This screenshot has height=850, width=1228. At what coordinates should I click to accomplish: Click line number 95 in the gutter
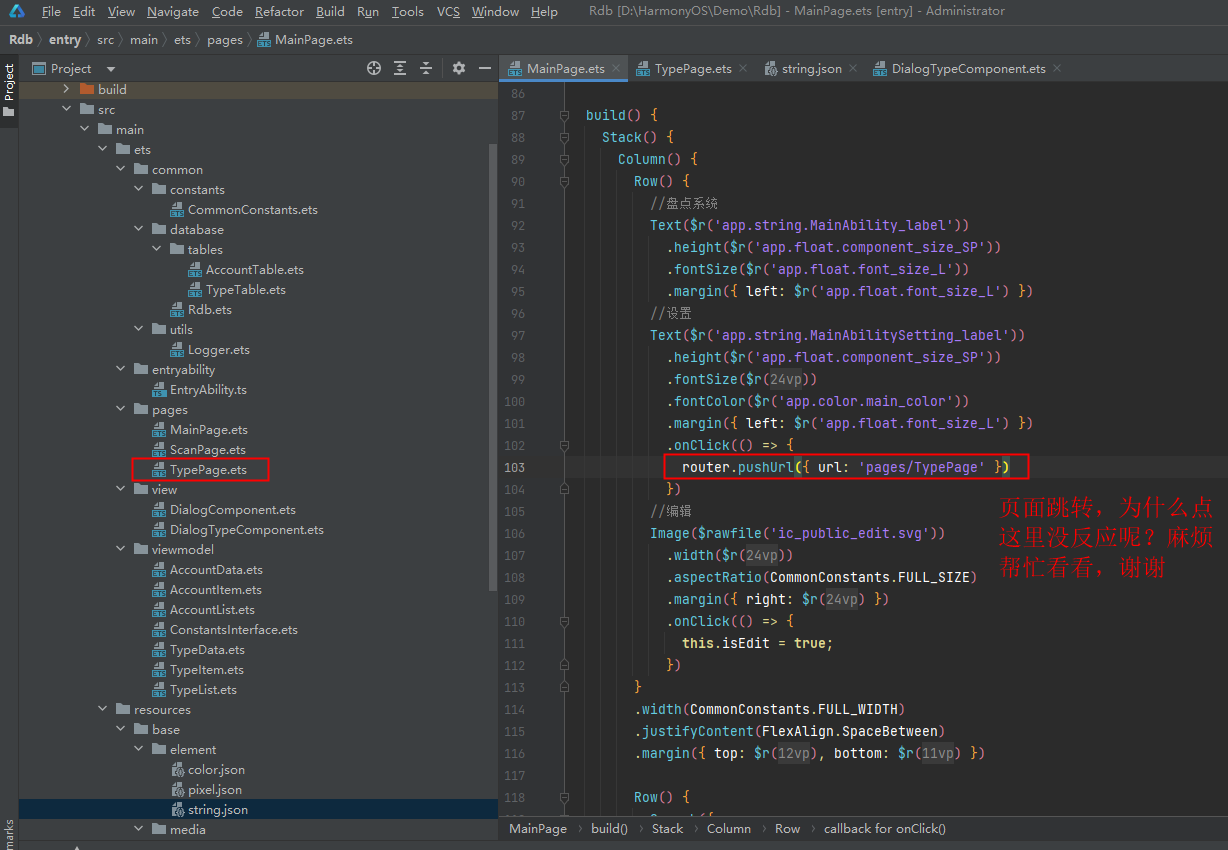click(517, 291)
